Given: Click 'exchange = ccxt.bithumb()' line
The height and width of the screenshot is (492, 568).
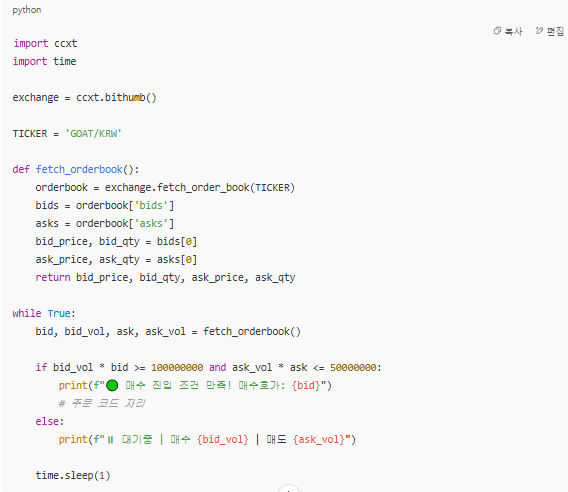Looking at the screenshot, I should pyautogui.click(x=84, y=97).
